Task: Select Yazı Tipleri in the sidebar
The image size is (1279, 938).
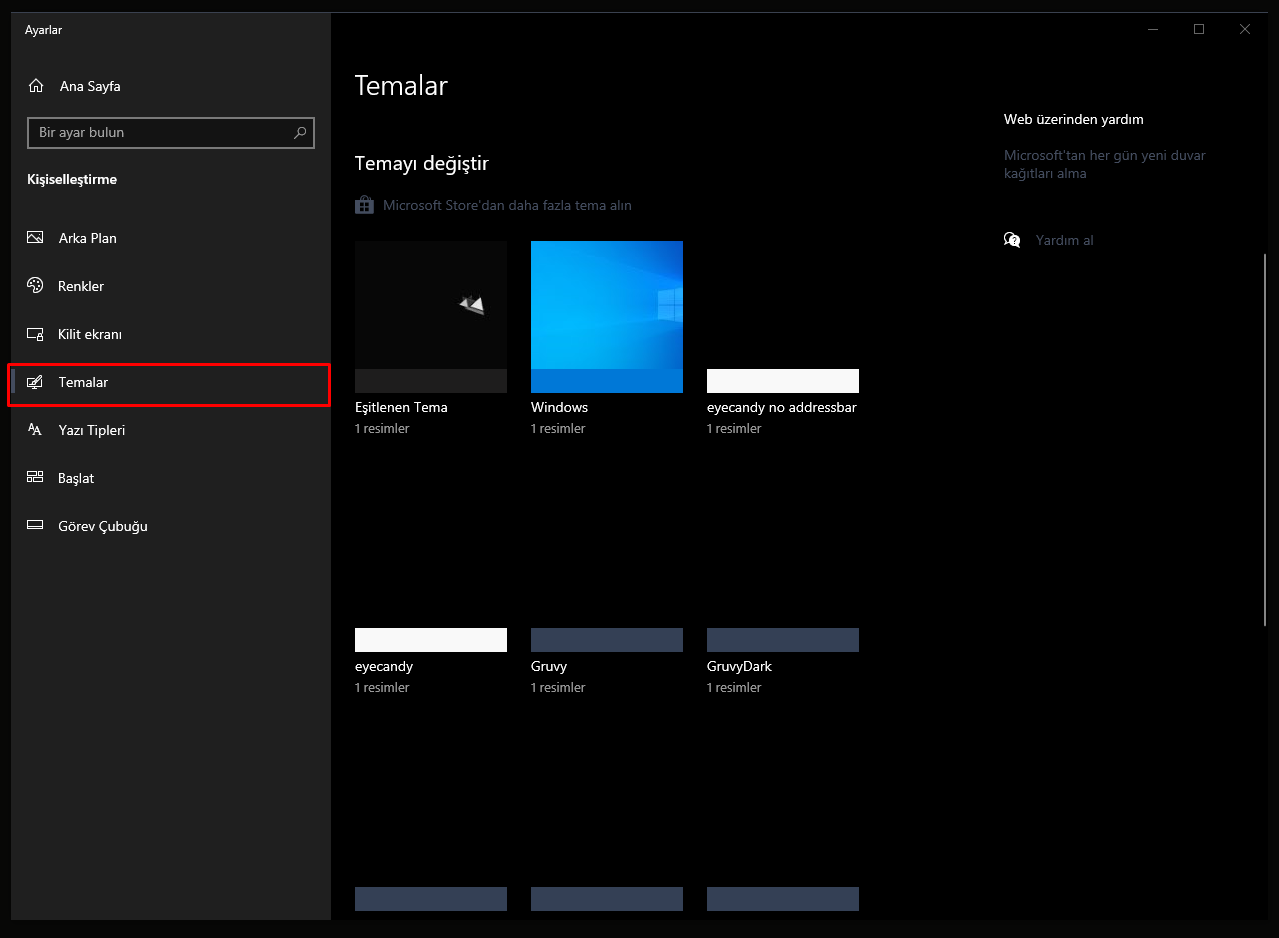Action: [x=169, y=430]
